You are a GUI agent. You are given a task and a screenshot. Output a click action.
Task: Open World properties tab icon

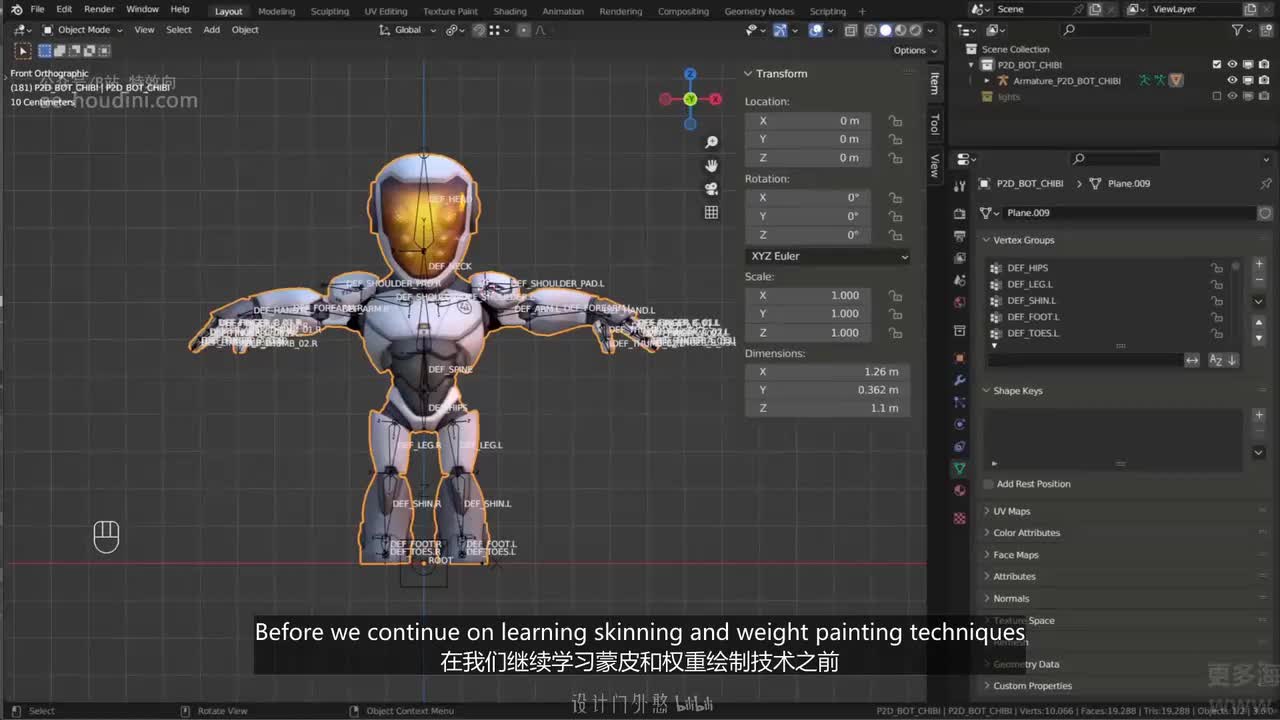tap(960, 302)
